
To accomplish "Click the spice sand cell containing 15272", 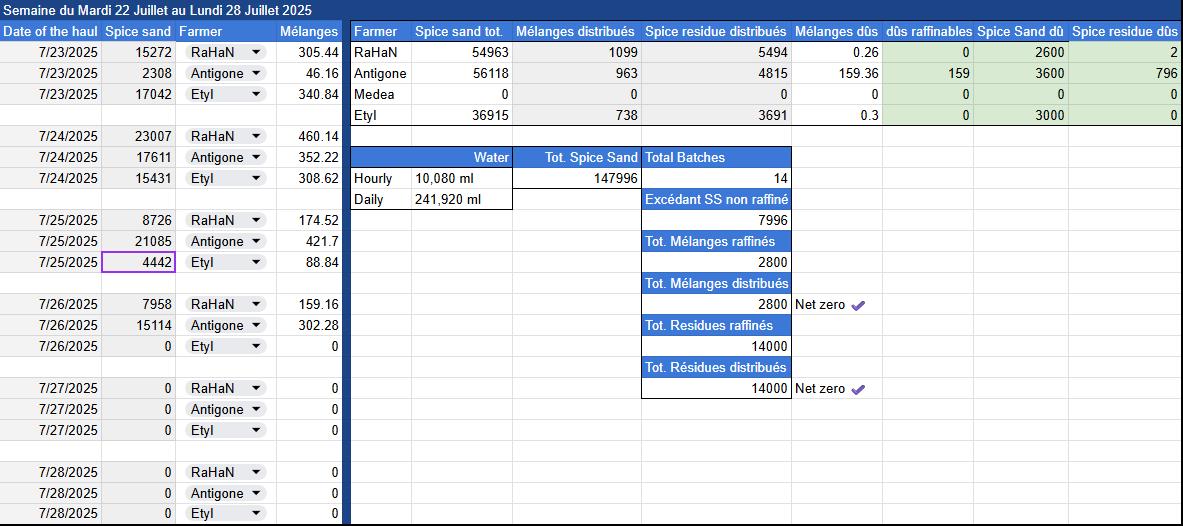I will point(138,52).
